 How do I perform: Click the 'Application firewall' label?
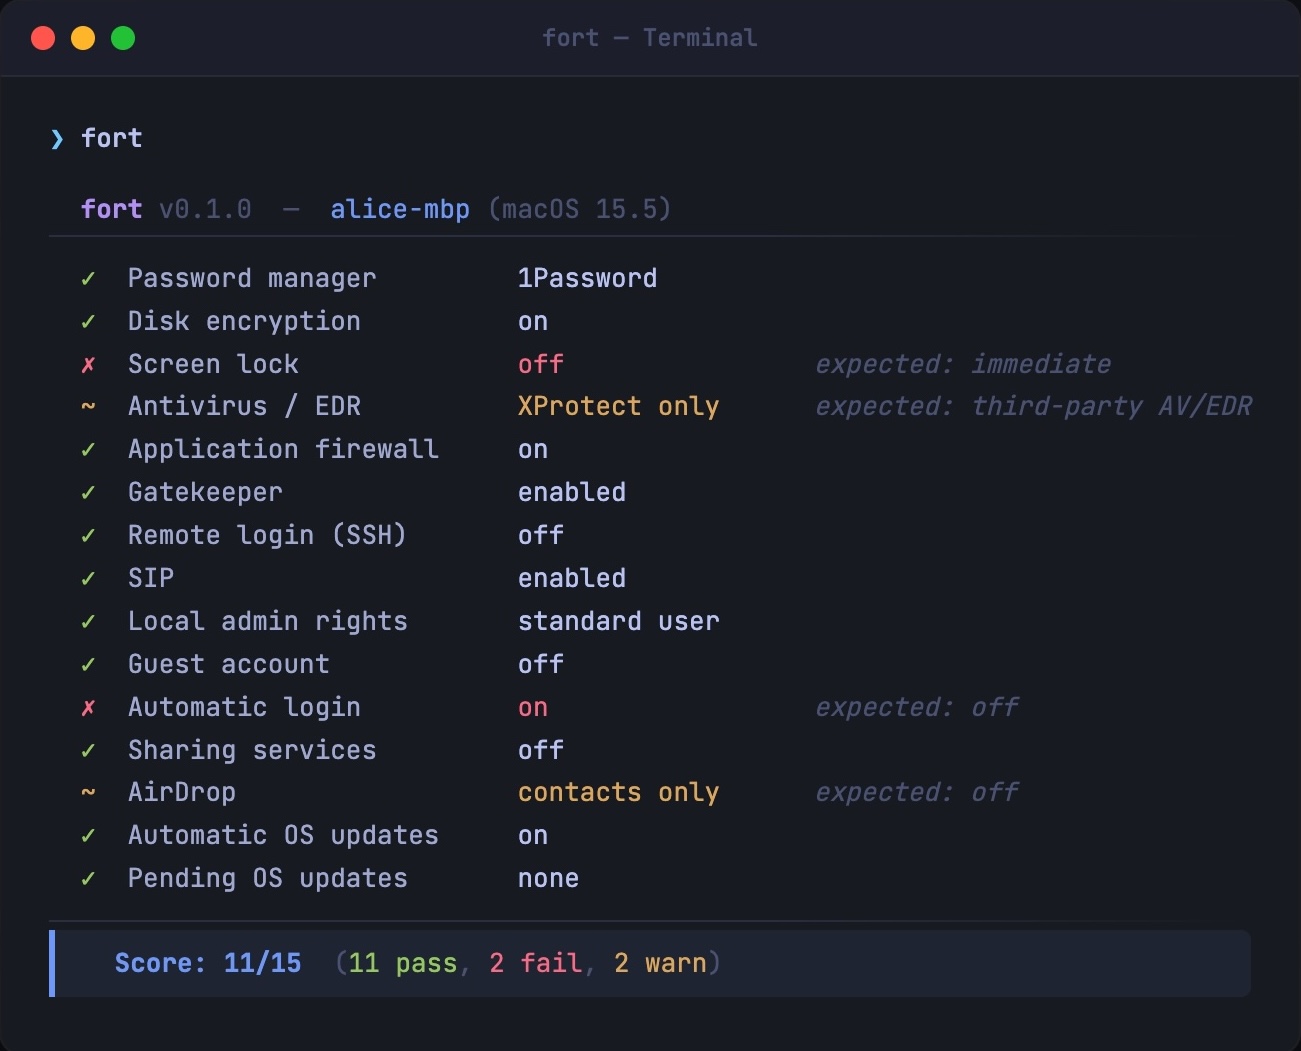tap(283, 449)
